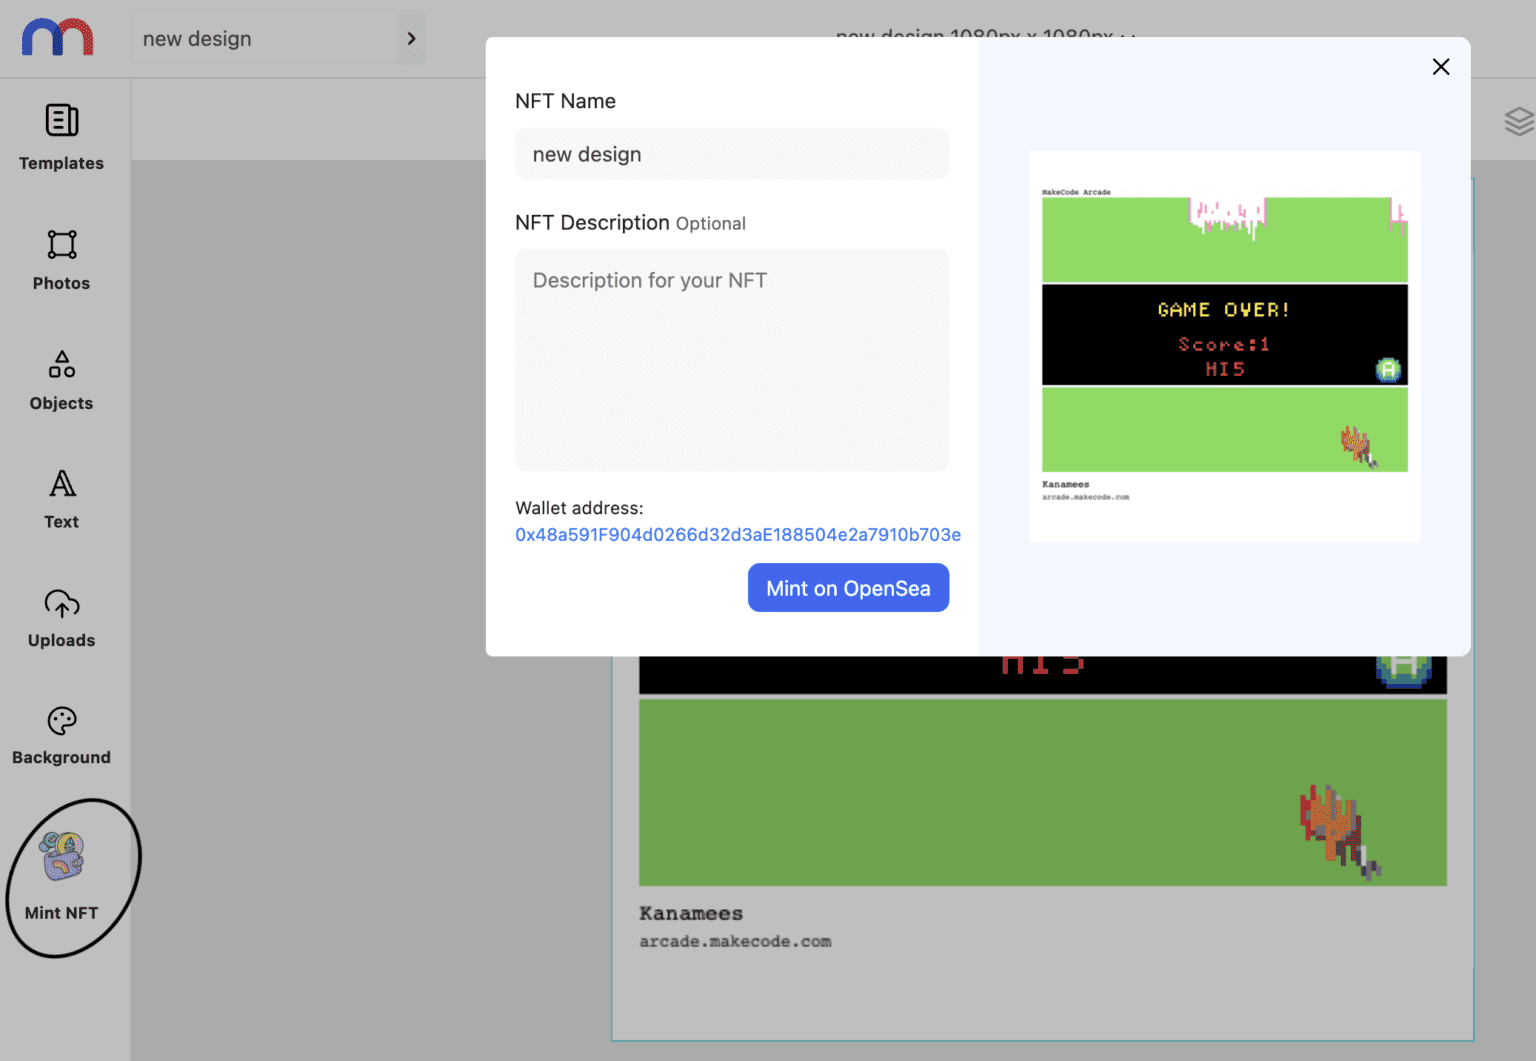
Task: Open the Layers panel icon
Action: tap(1519, 120)
